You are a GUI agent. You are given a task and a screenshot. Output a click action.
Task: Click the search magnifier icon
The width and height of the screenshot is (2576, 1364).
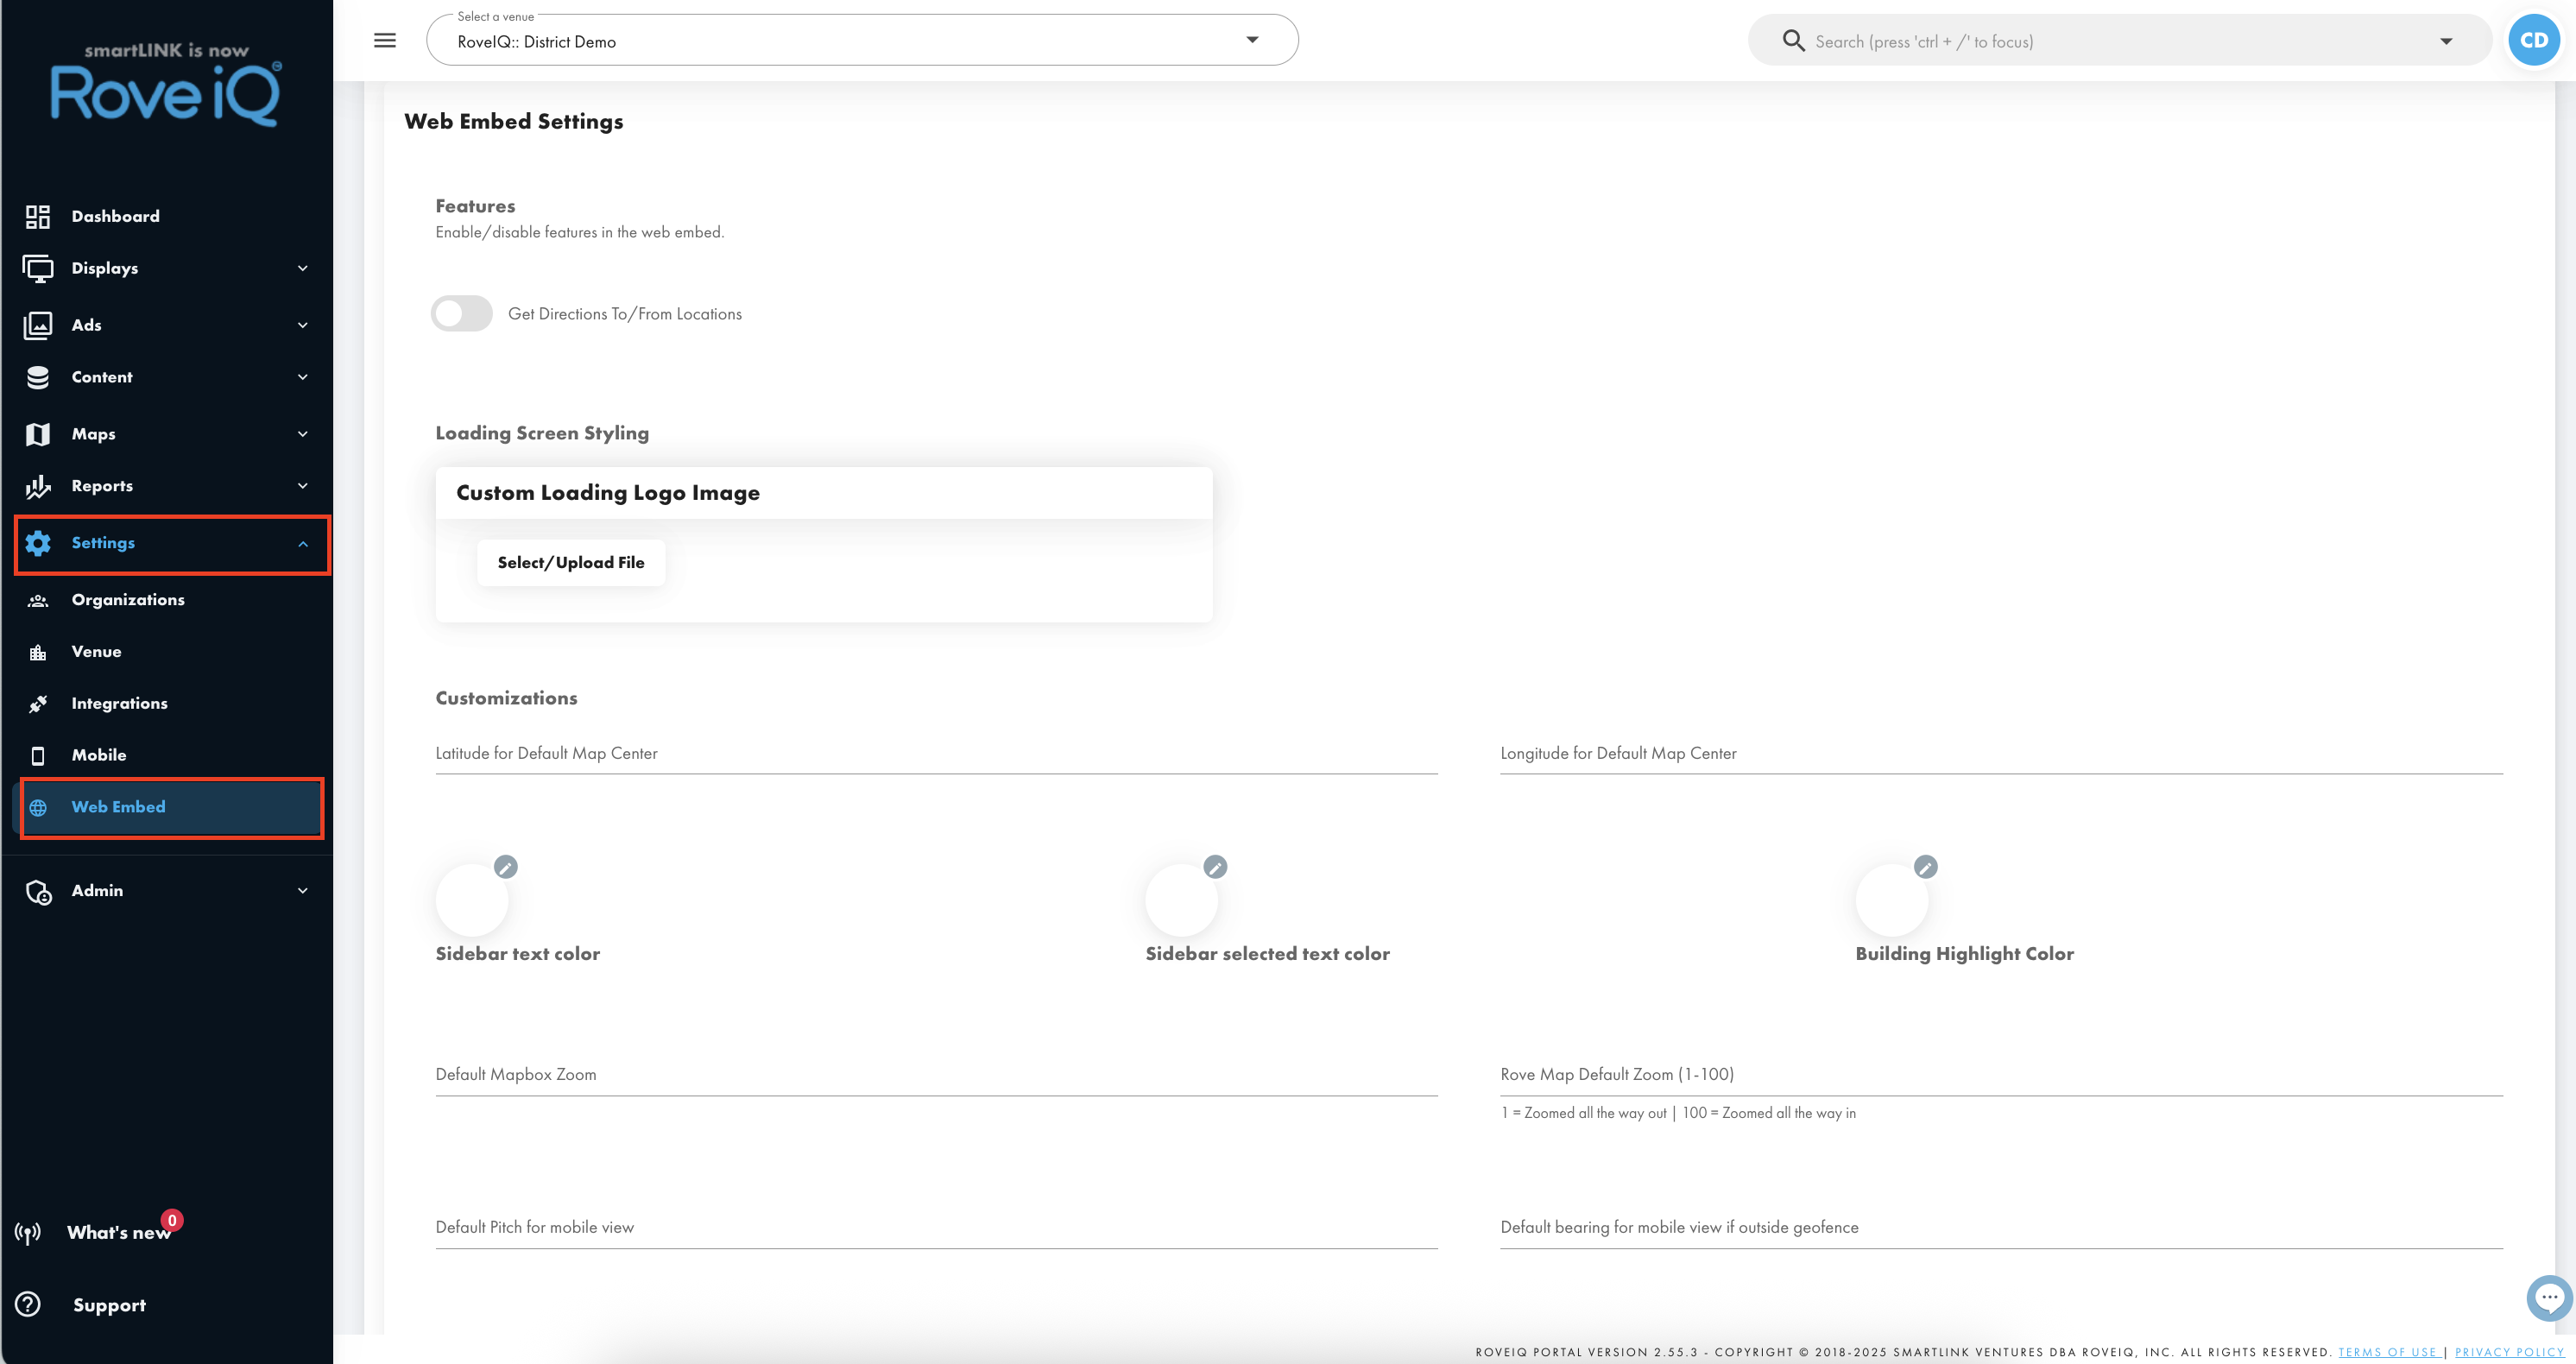click(x=1794, y=41)
